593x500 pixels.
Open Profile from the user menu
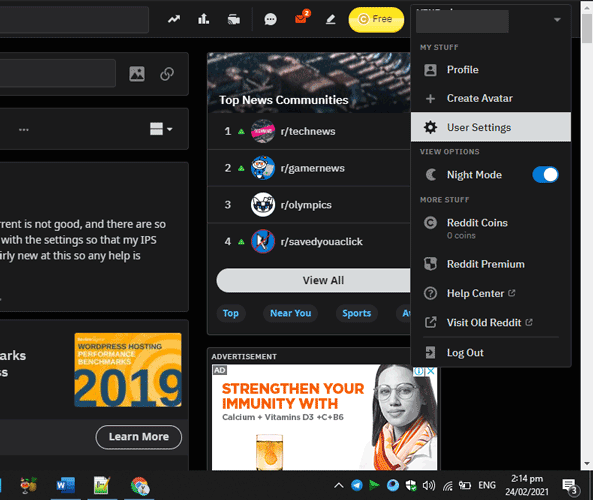click(491, 70)
